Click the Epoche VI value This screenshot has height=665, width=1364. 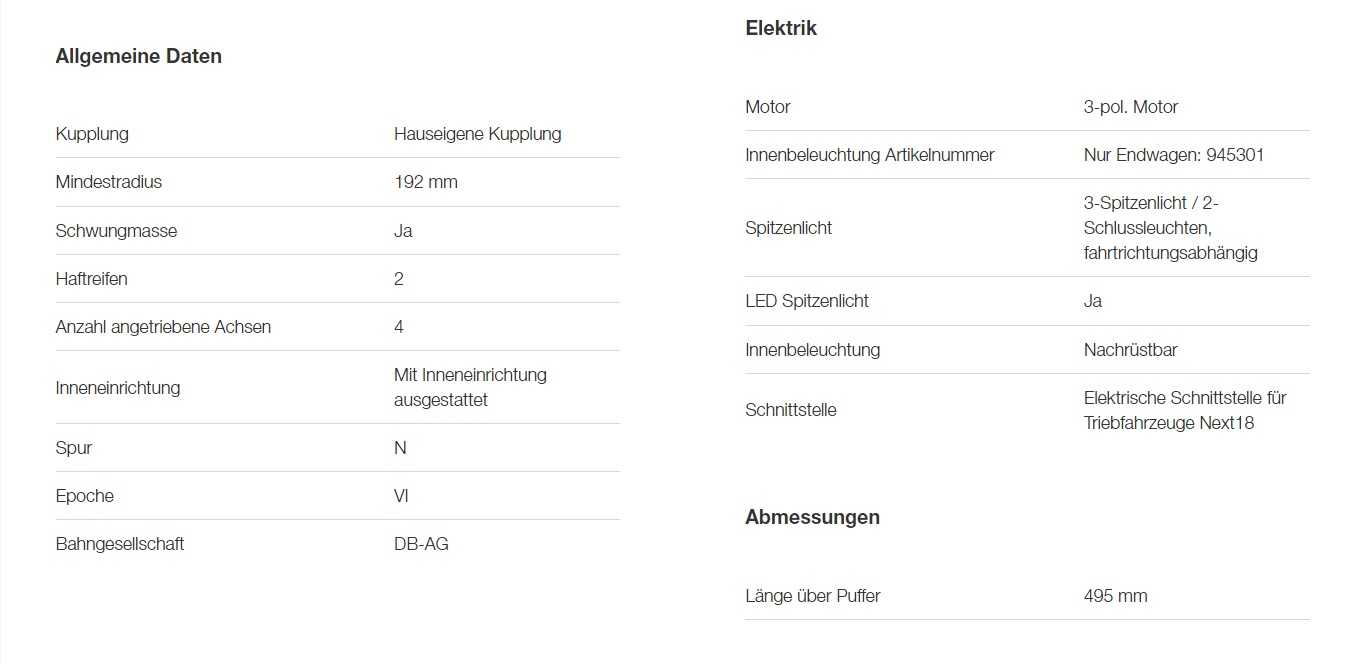(x=401, y=496)
